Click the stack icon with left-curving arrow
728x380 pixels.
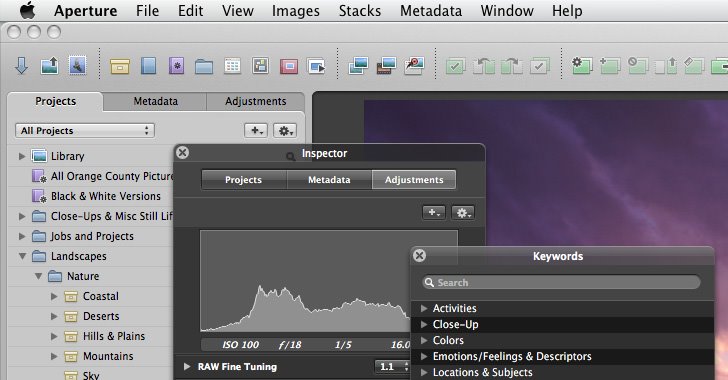pyautogui.click(x=484, y=66)
